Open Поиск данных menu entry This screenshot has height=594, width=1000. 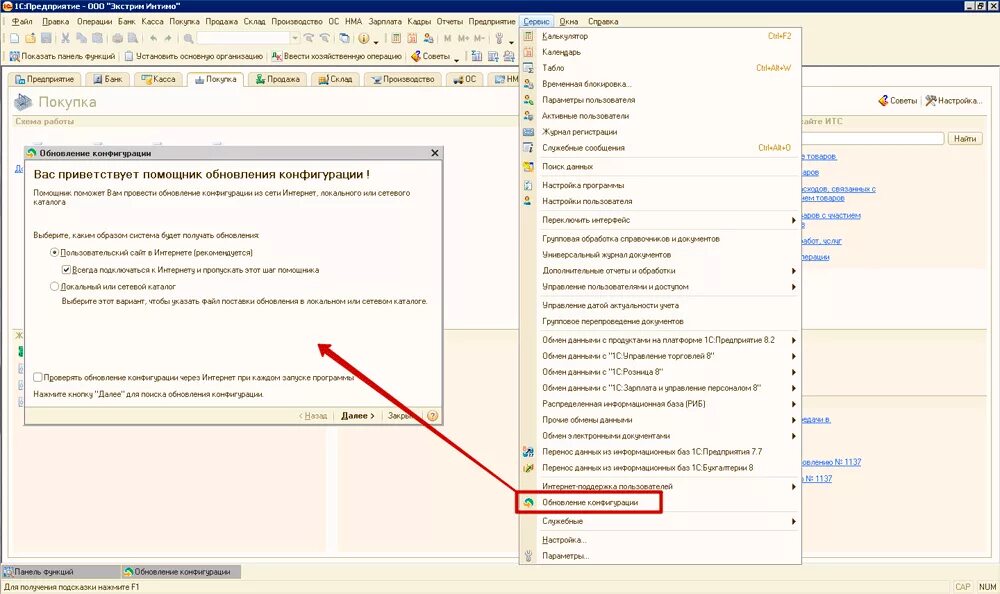point(660,167)
